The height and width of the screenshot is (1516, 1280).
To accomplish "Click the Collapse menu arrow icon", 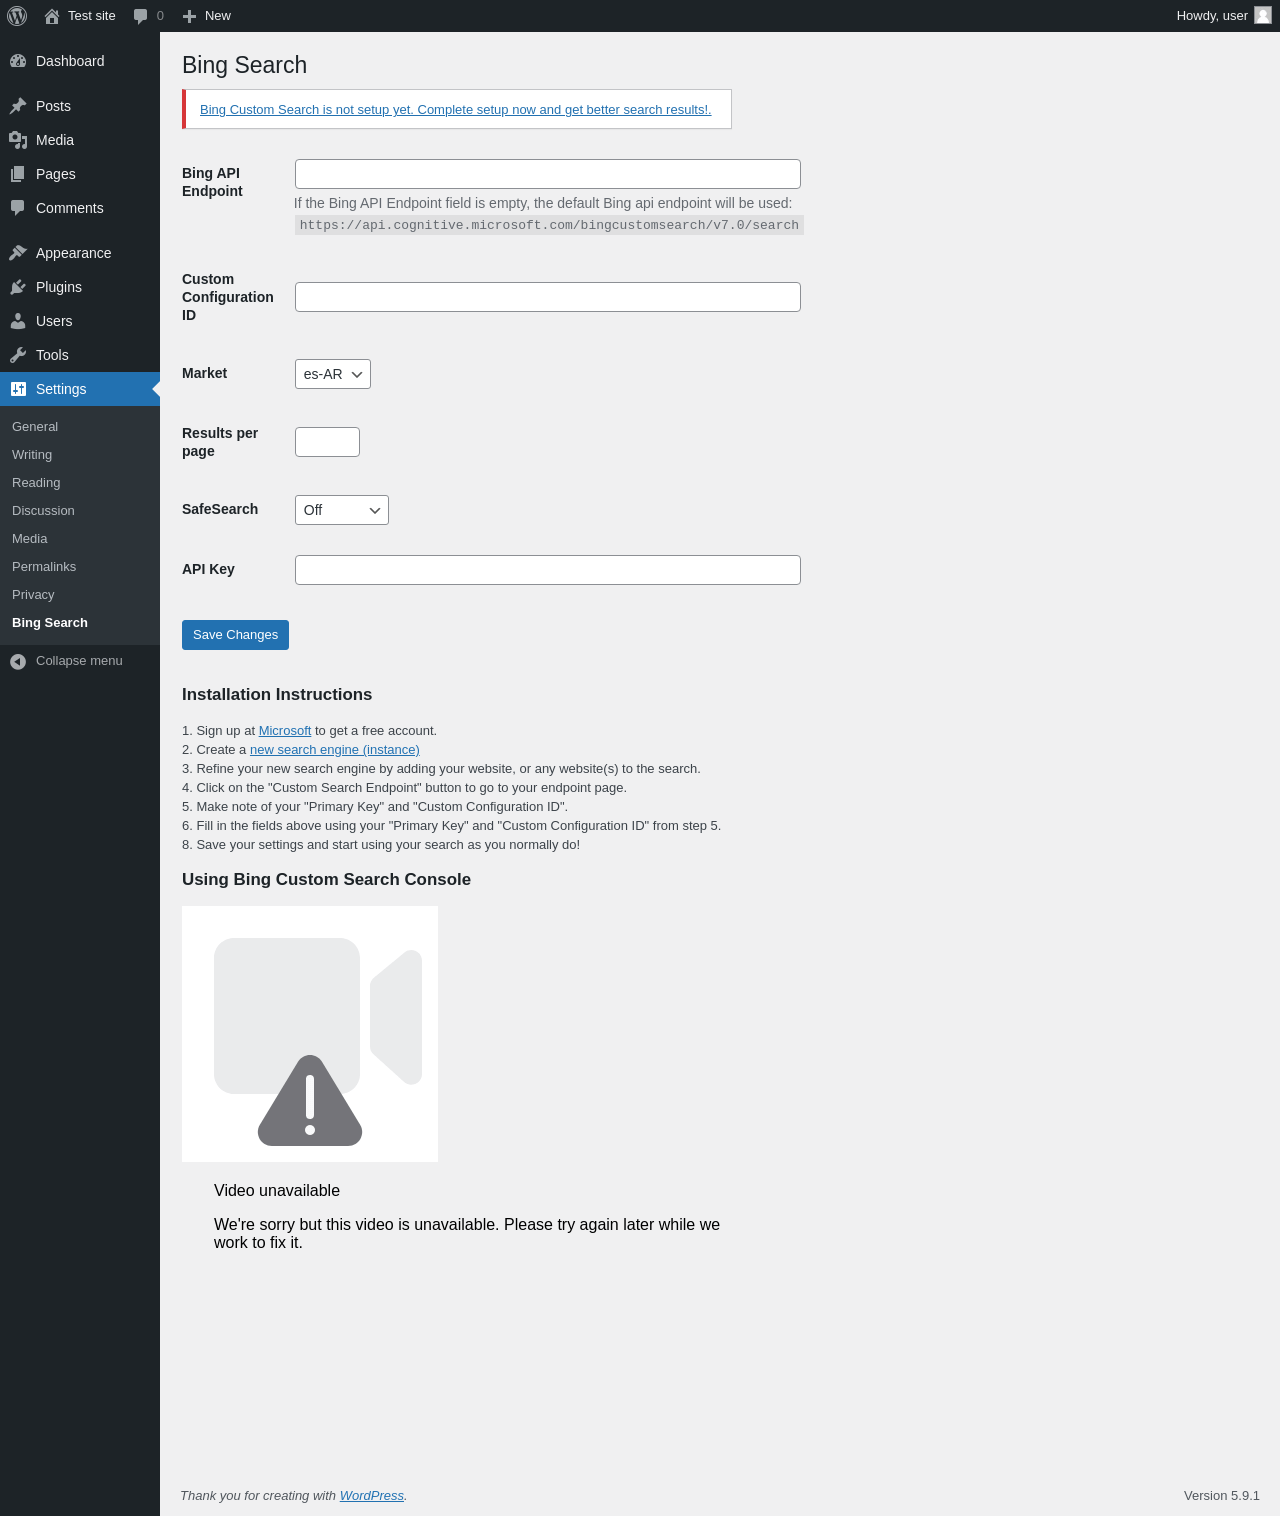I will pos(18,661).
